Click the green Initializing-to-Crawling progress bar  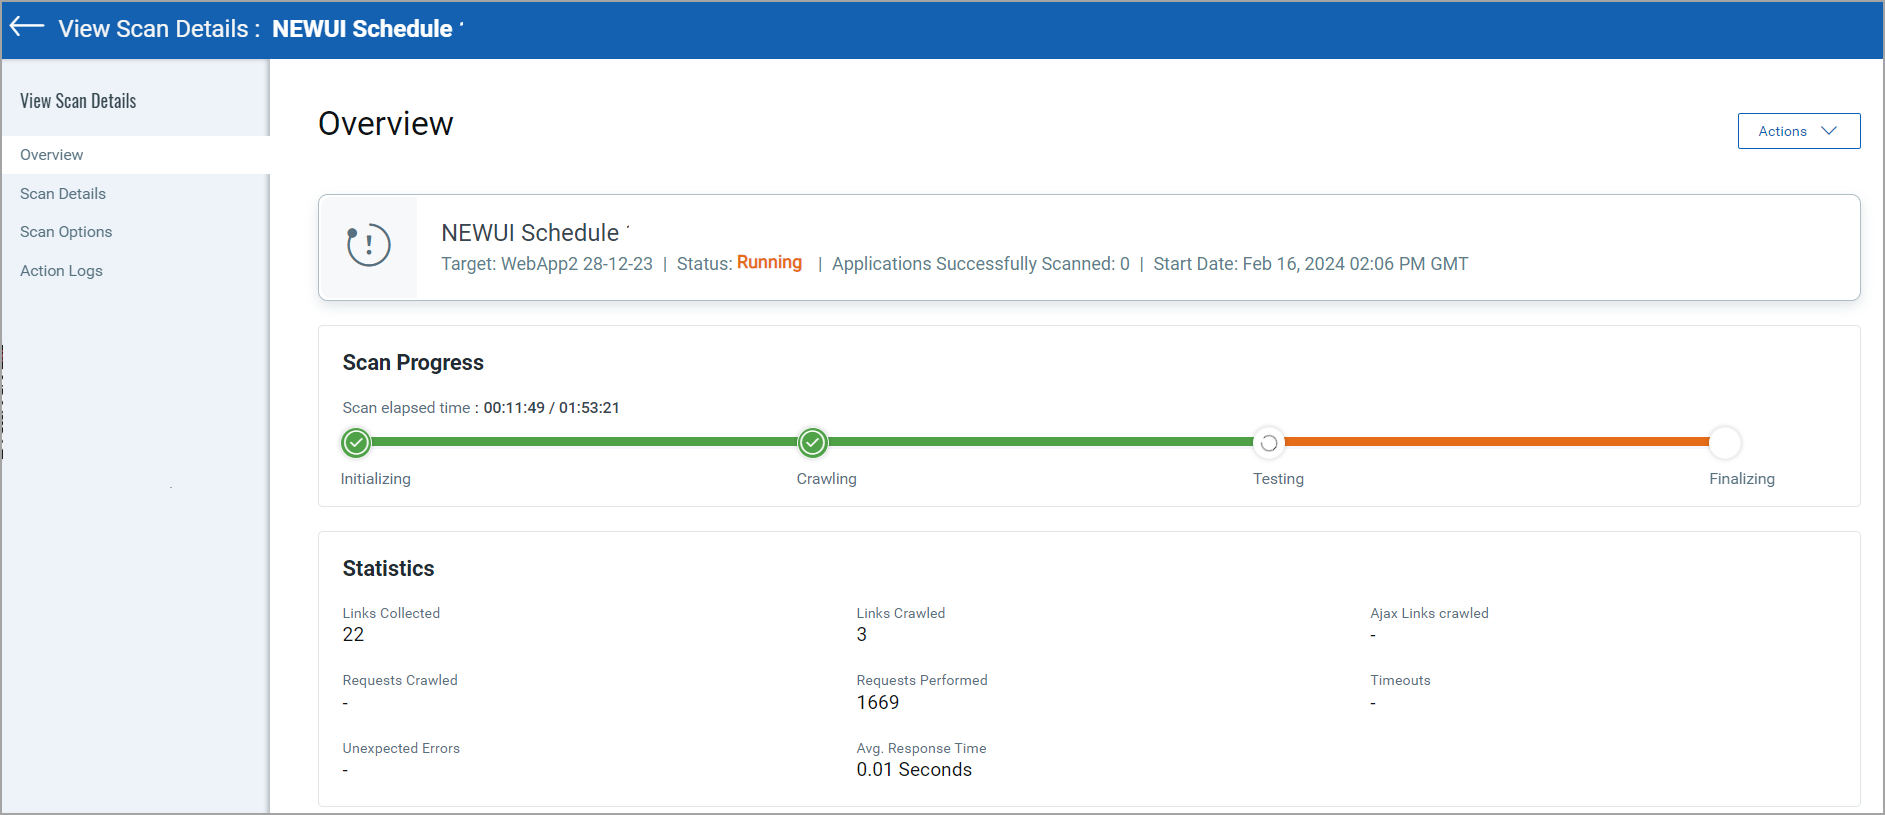coord(584,441)
